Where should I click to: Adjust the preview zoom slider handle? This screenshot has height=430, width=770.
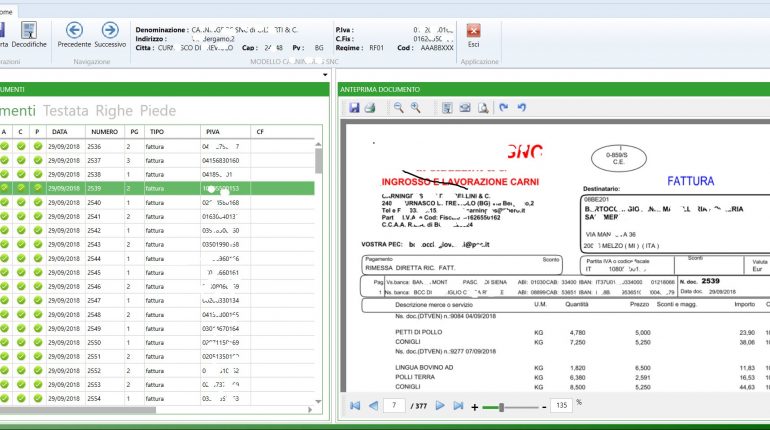501,407
